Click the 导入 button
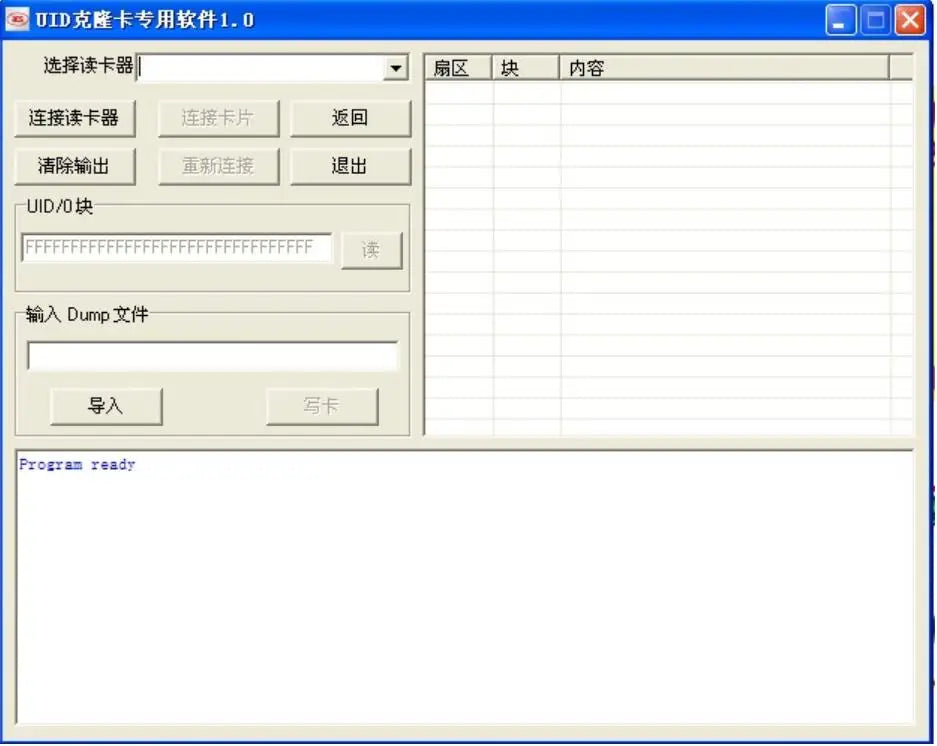 [x=106, y=406]
